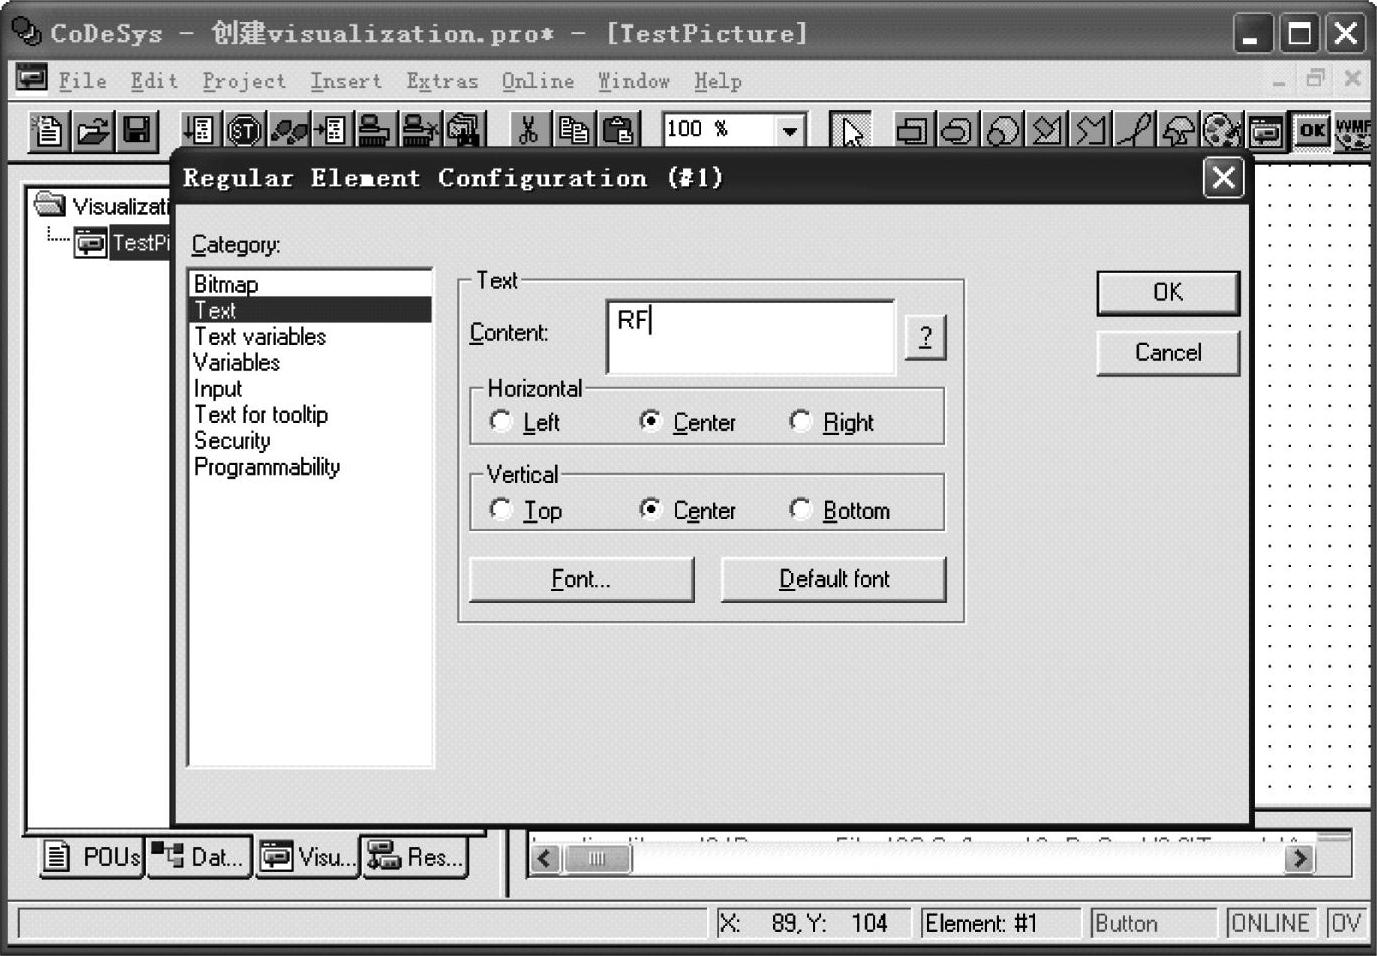
Task: Select the WMF file tool
Action: click(1353, 131)
